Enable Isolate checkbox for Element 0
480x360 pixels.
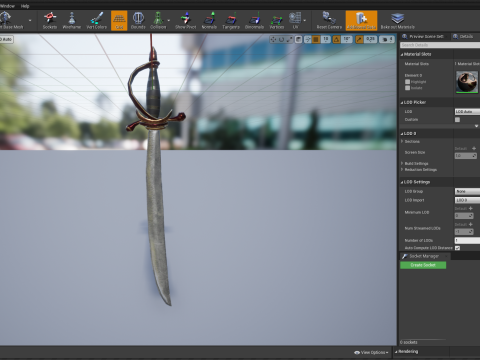pos(407,88)
